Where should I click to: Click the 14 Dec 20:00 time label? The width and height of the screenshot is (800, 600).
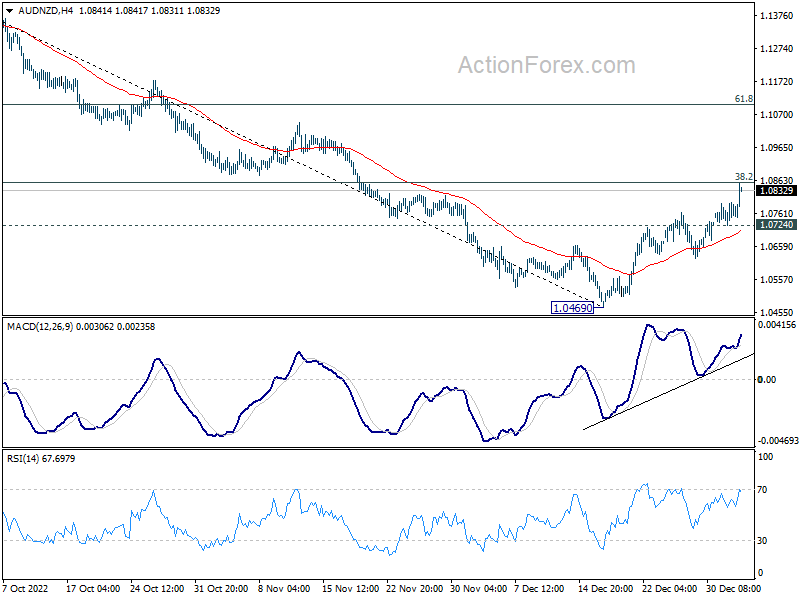pyautogui.click(x=606, y=588)
